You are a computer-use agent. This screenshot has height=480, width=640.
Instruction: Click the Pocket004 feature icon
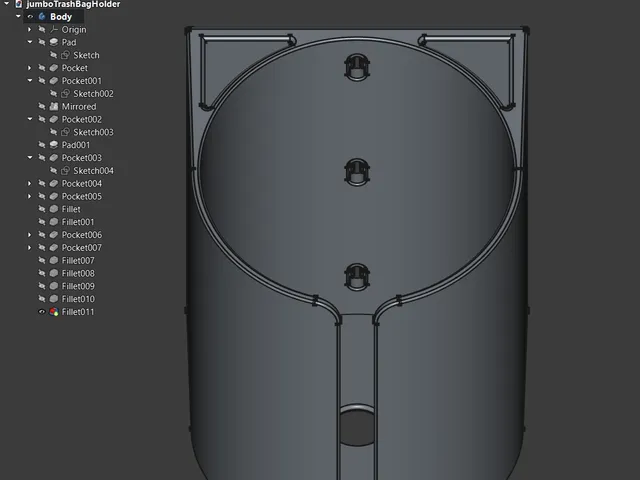pyautogui.click(x=54, y=183)
